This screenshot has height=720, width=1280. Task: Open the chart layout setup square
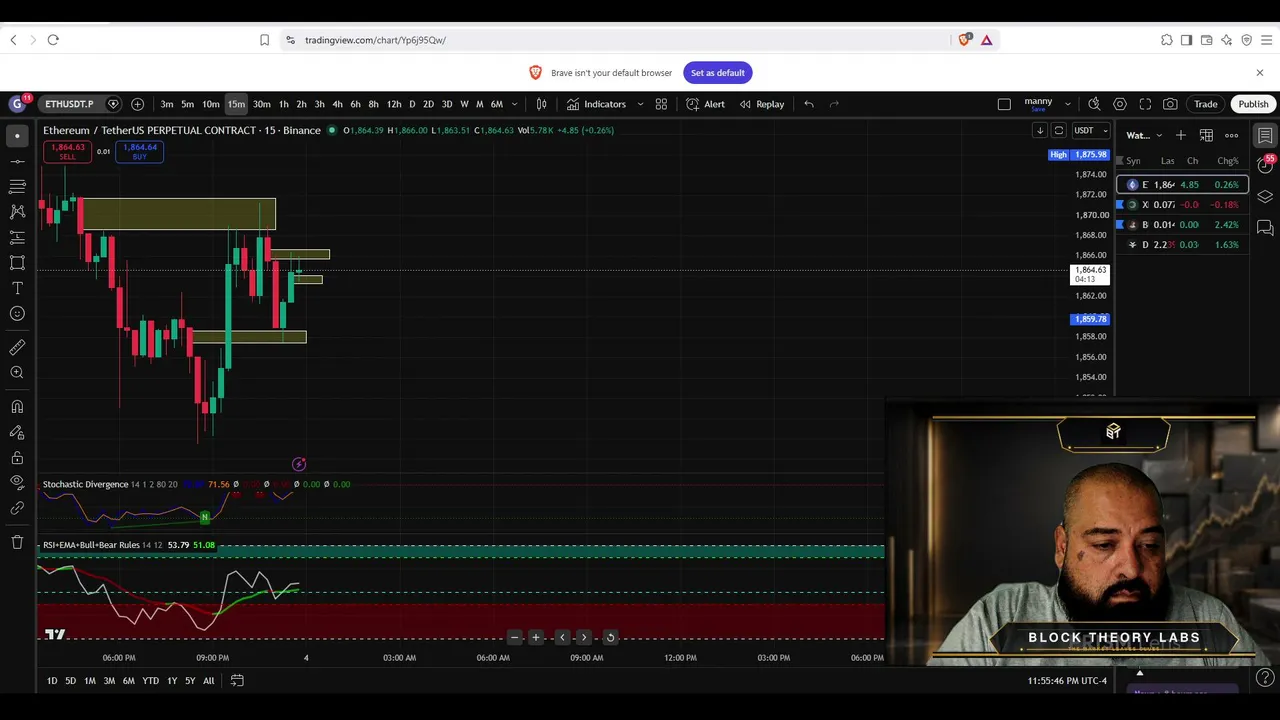coord(1004,104)
